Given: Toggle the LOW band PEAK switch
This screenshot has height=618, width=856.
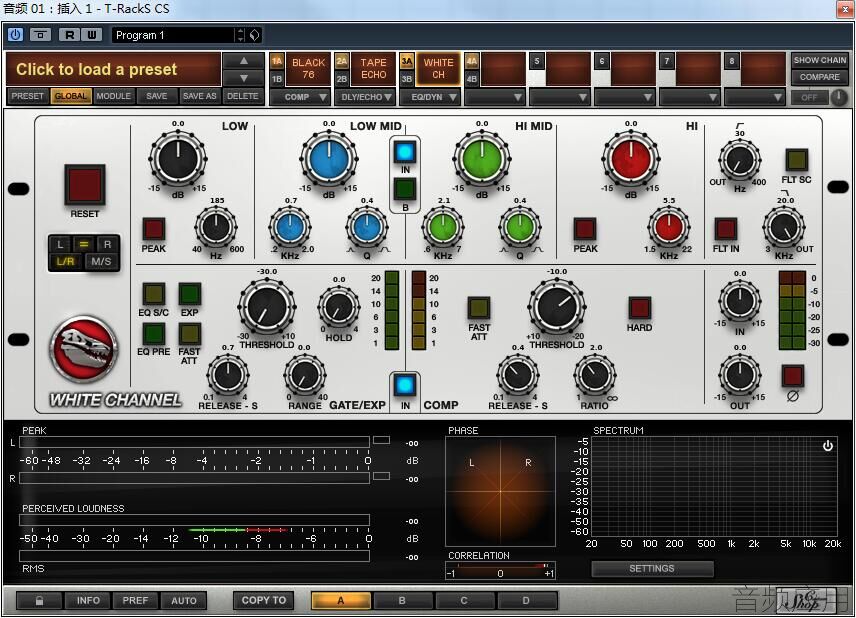Looking at the screenshot, I should tap(153, 229).
